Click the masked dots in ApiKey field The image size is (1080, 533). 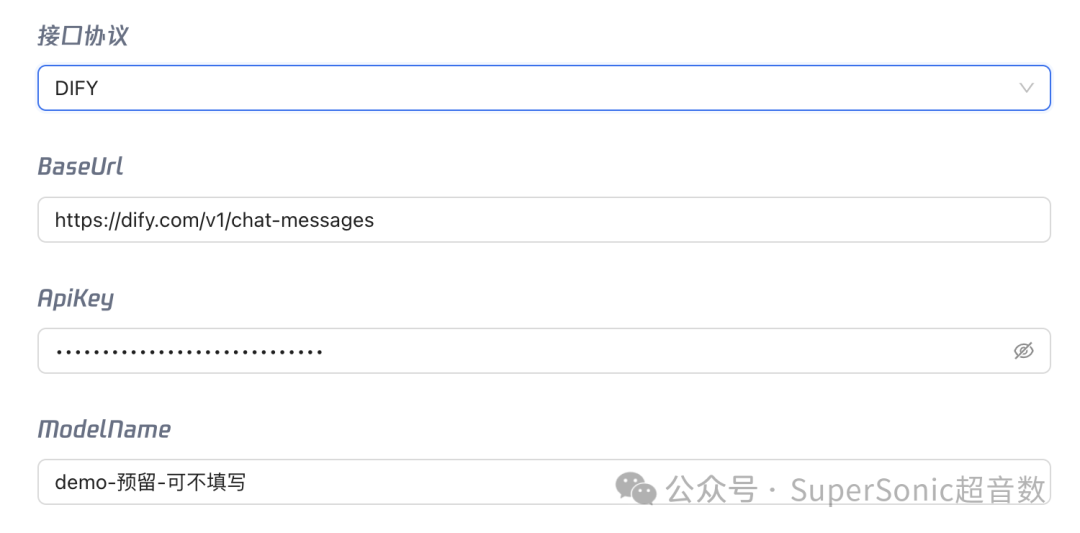[189, 352]
